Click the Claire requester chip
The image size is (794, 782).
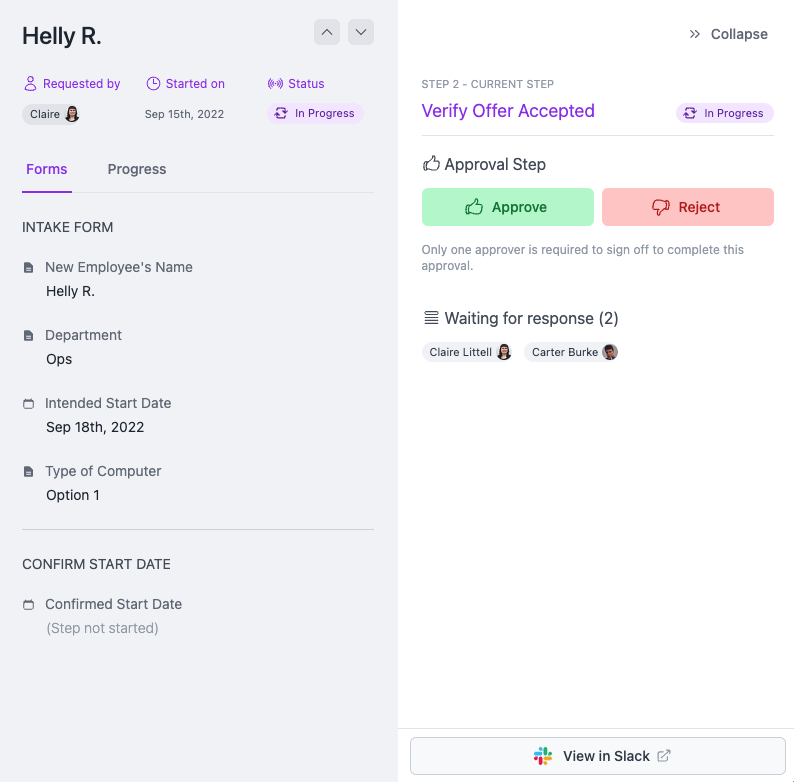click(51, 114)
